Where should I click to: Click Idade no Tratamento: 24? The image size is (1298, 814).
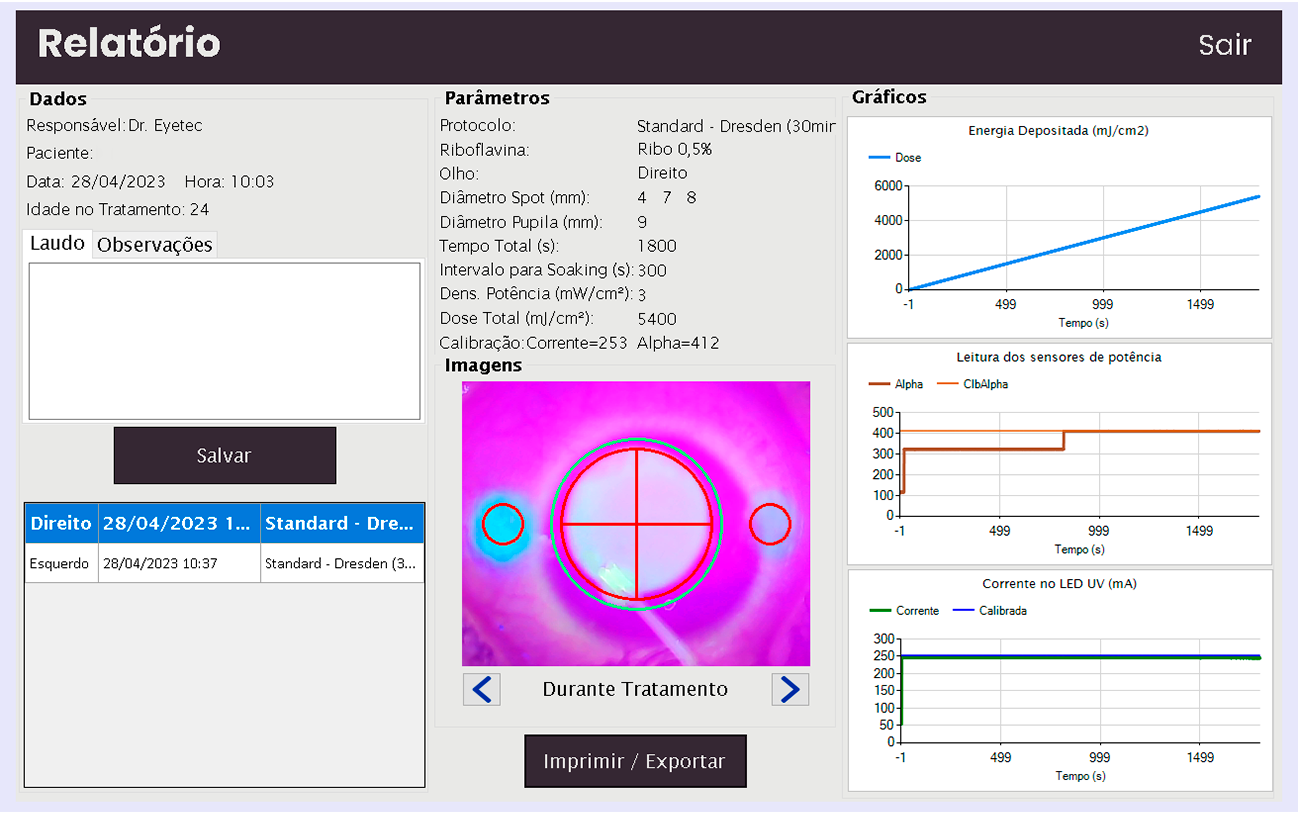[118, 210]
